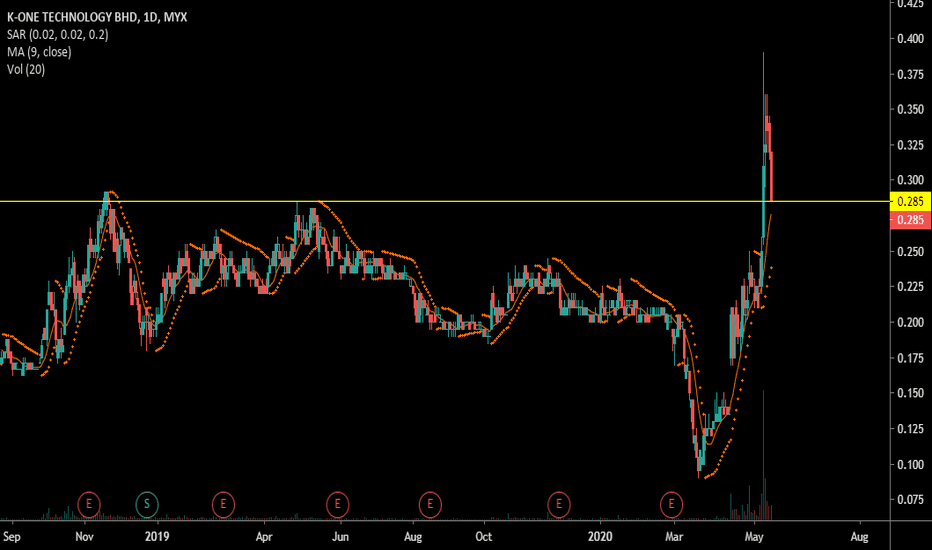932x550 pixels.
Task: Select the yellow horizontal line at 0.285
Action: point(445,202)
